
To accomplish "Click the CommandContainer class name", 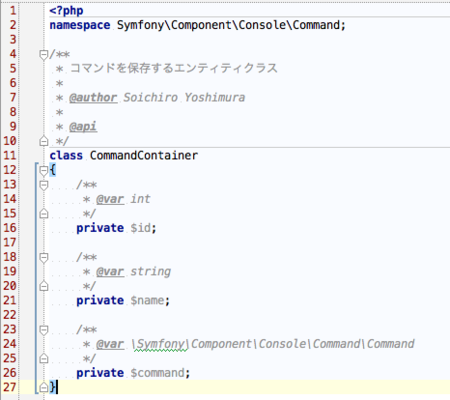I will click(144, 155).
